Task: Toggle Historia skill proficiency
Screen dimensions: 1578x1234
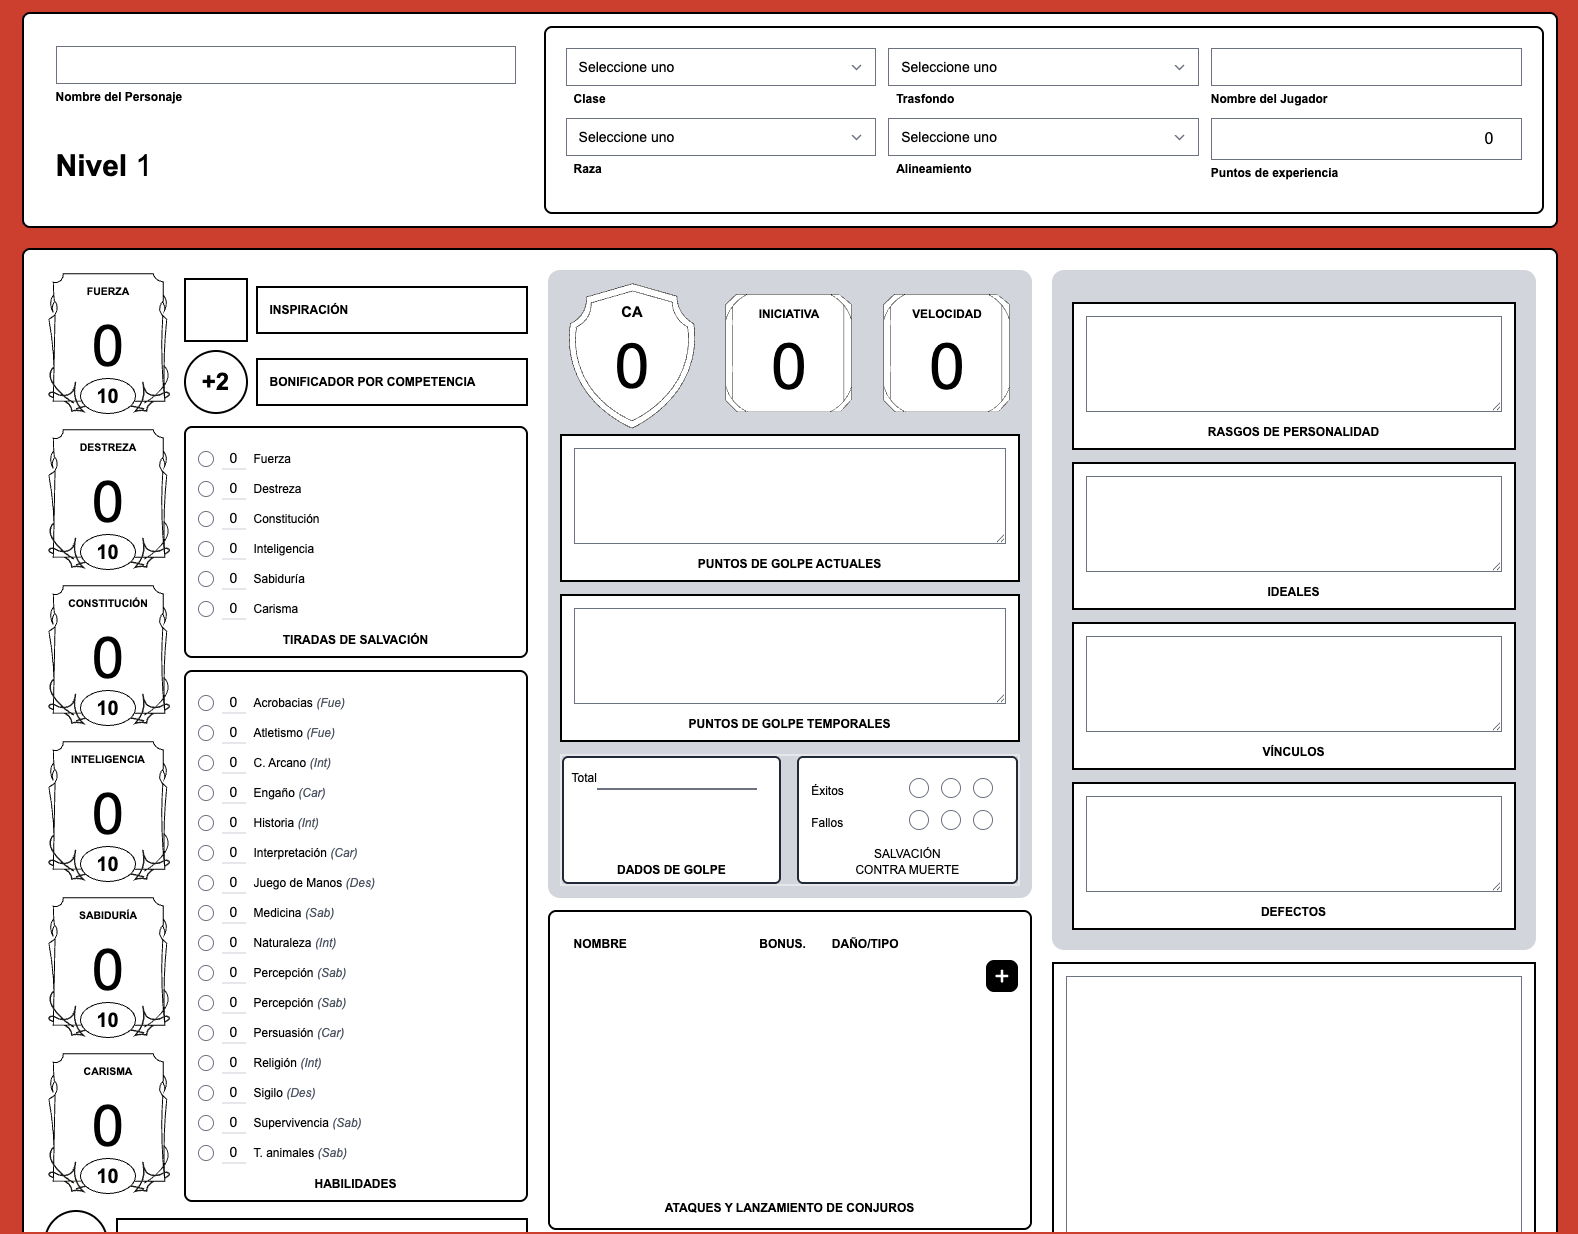Action: (206, 823)
